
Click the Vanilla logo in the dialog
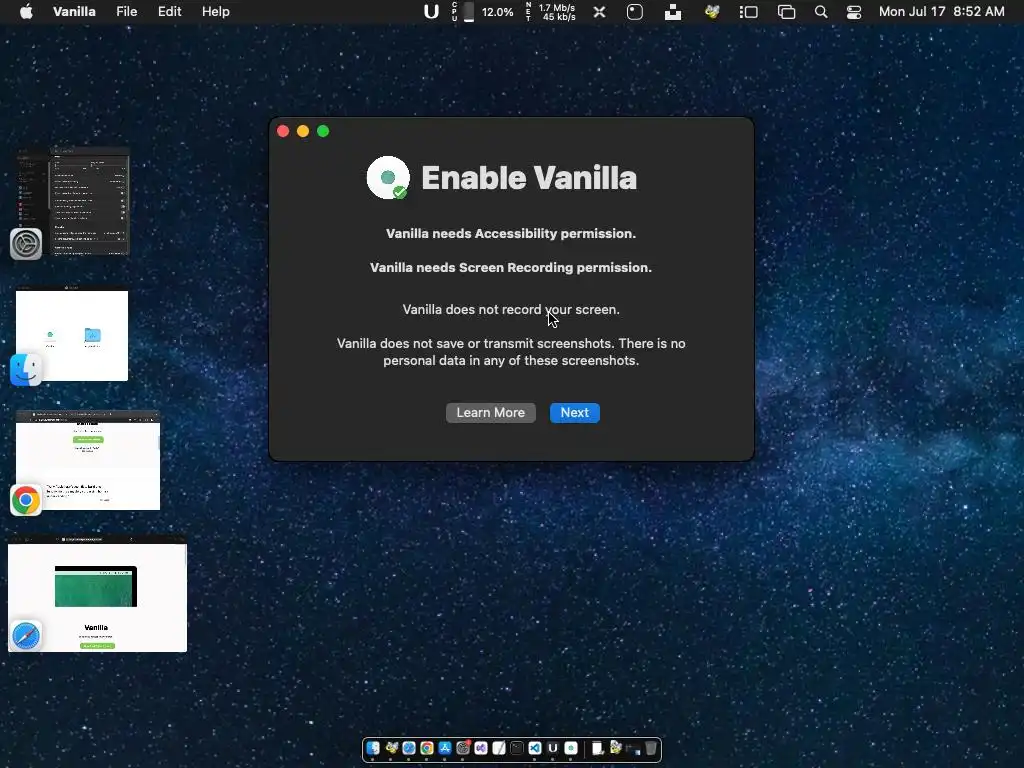pos(388,178)
